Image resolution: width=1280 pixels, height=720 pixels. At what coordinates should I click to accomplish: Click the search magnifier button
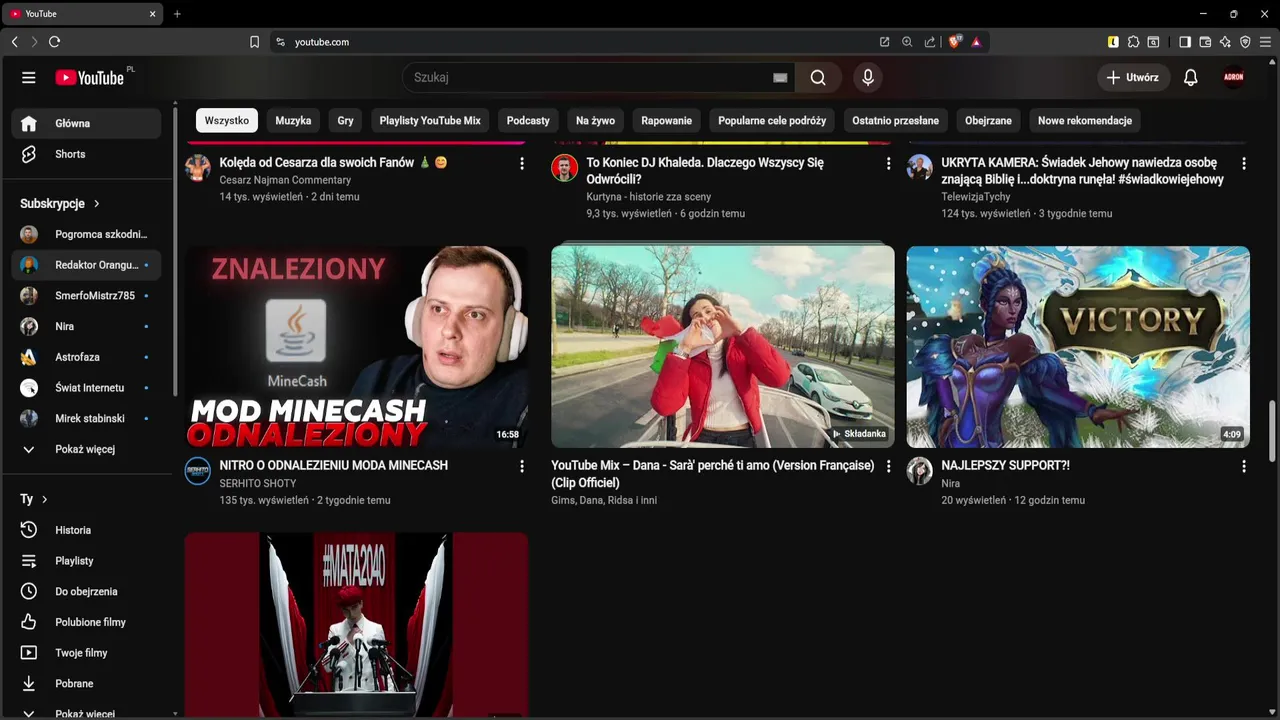coord(818,78)
